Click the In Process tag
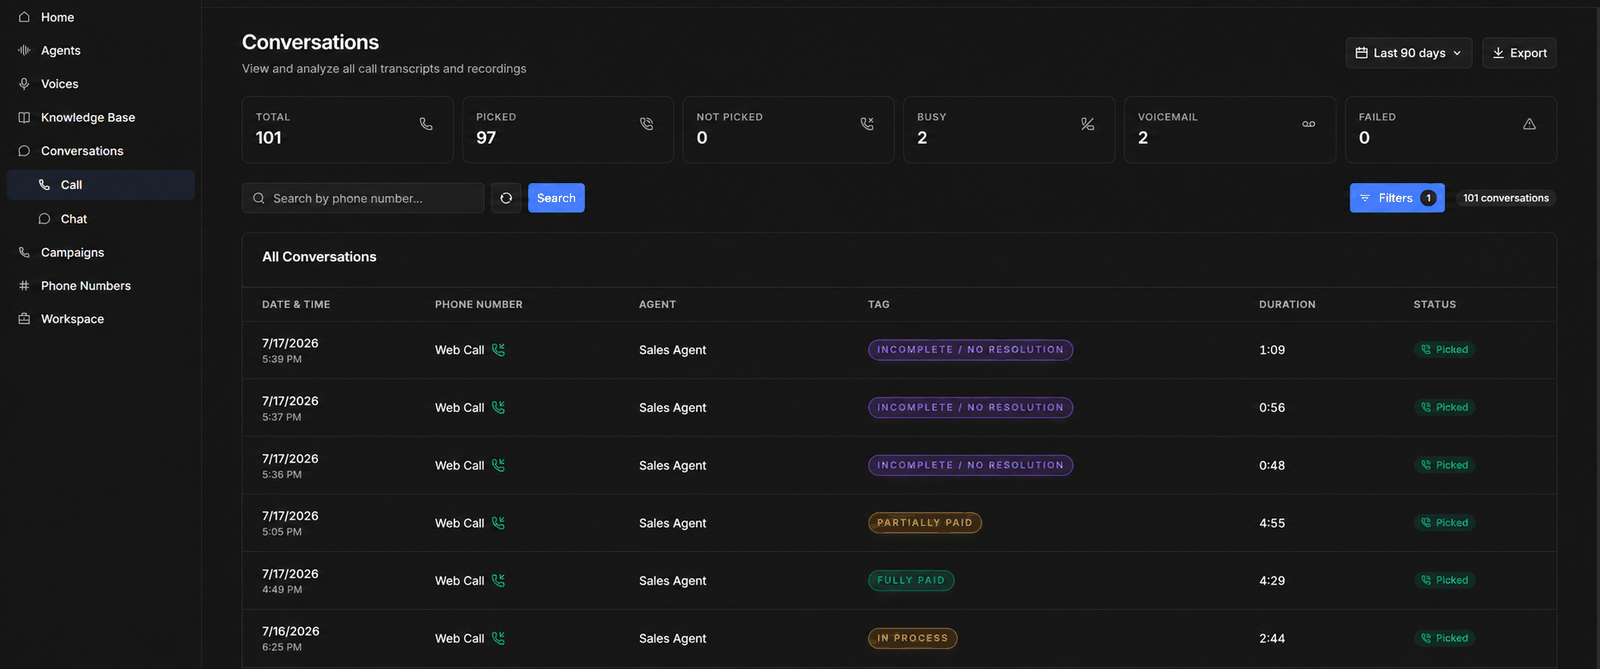Image resolution: width=1600 pixels, height=669 pixels. pyautogui.click(x=913, y=638)
